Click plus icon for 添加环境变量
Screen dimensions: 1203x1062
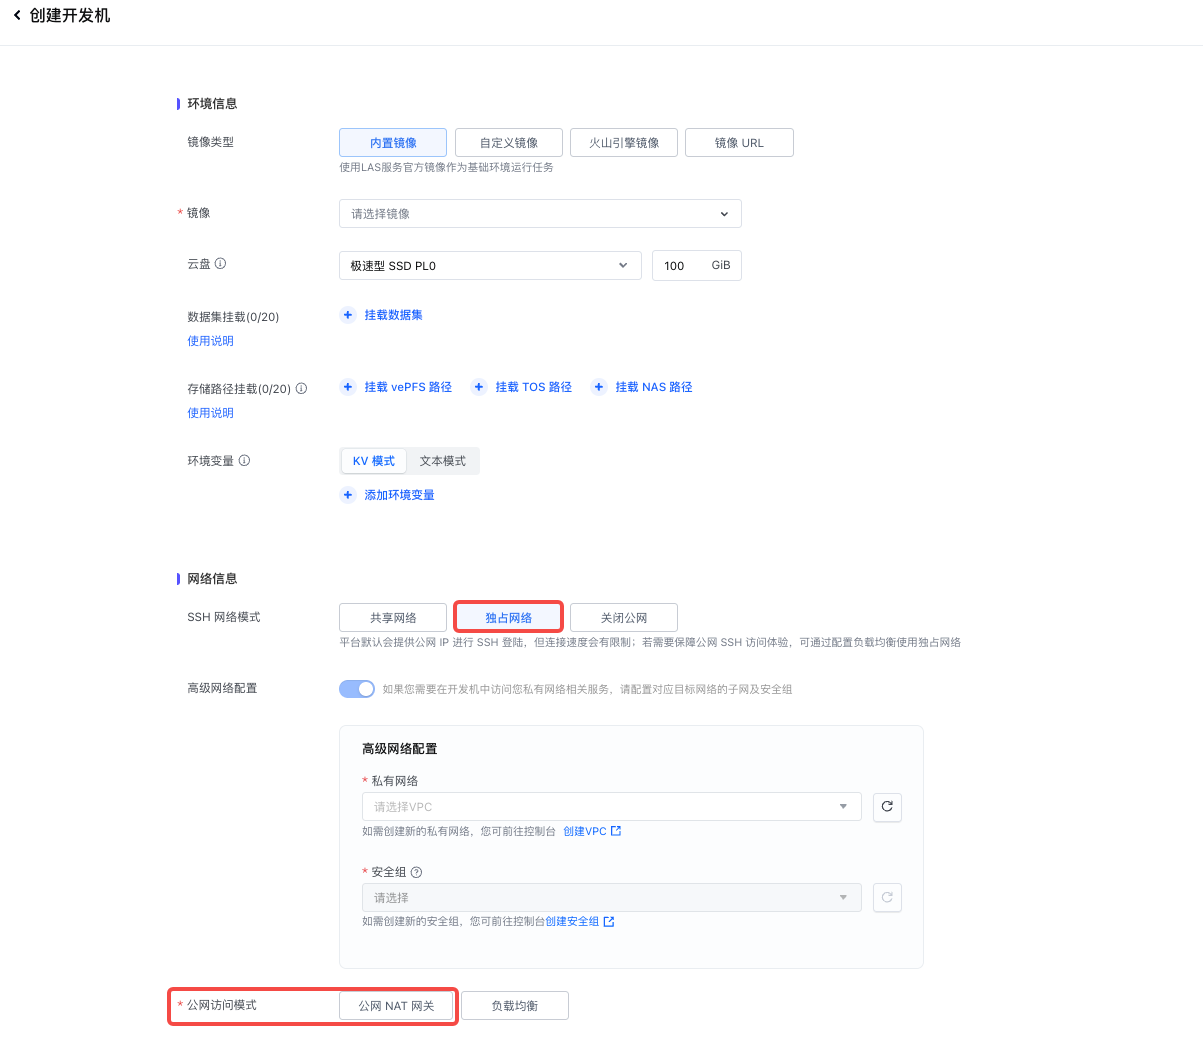click(348, 495)
